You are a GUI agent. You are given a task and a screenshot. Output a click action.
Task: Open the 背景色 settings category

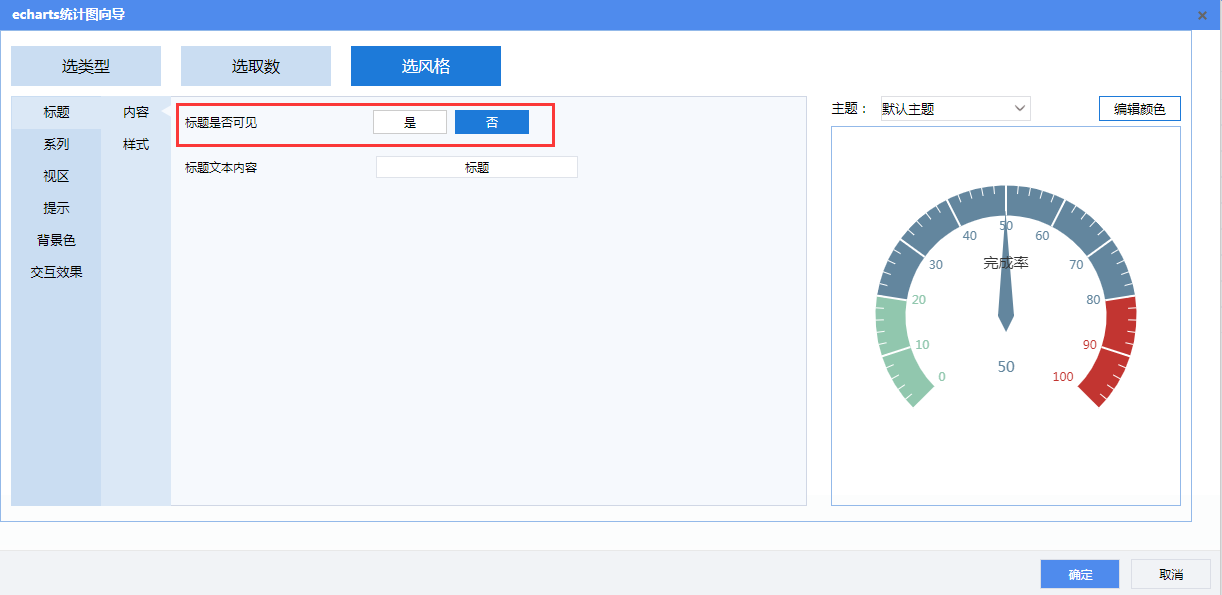56,240
